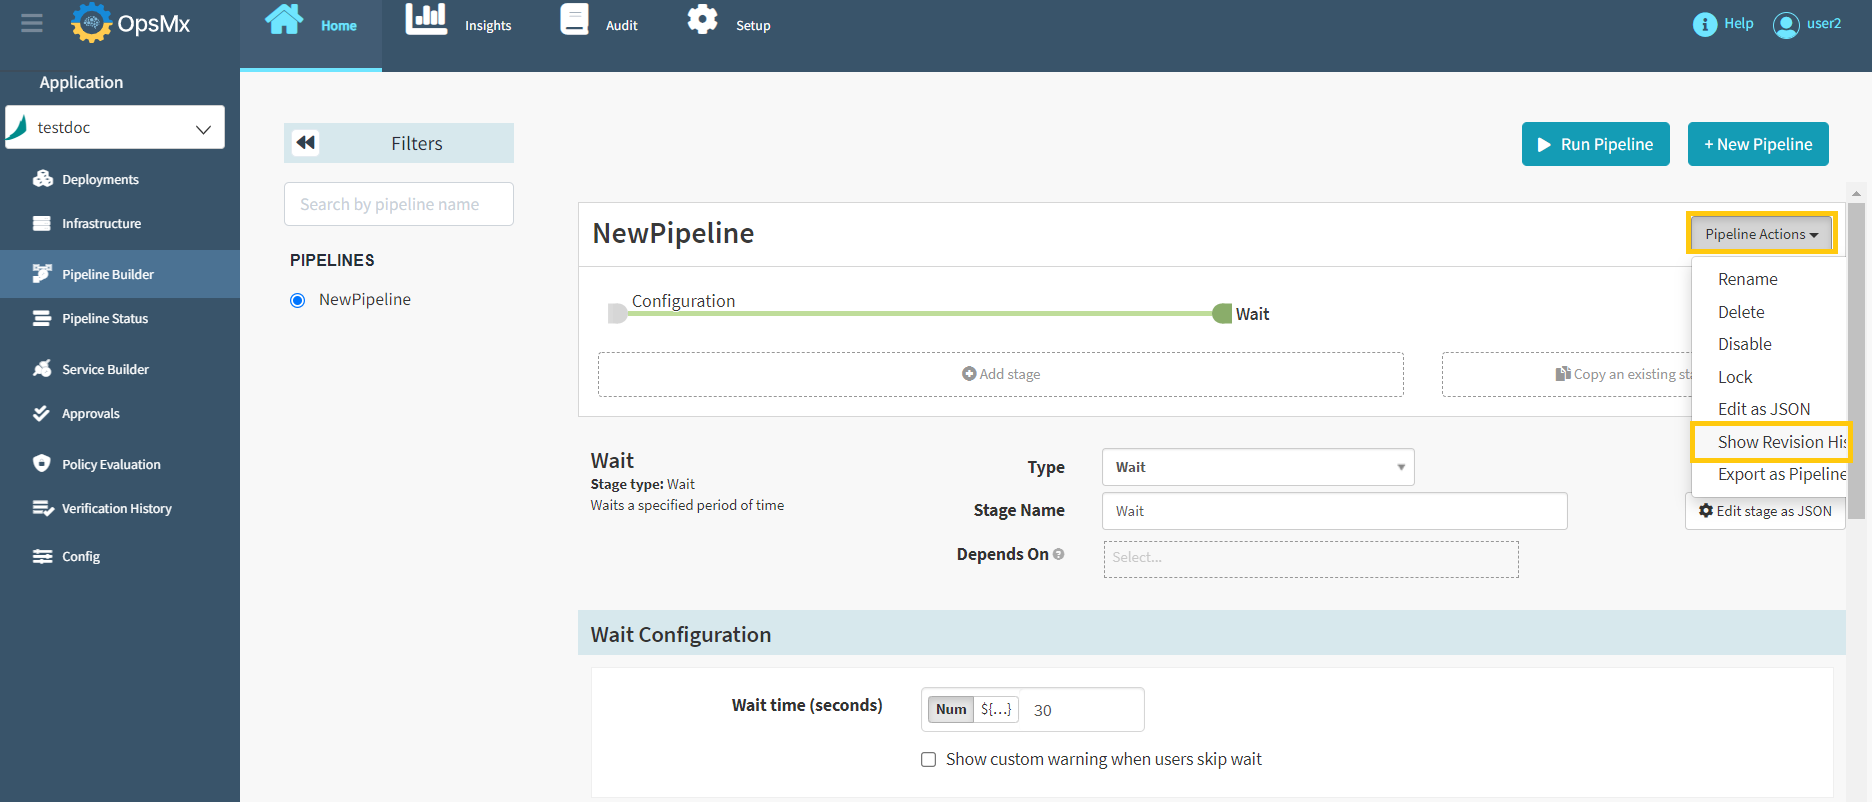The width and height of the screenshot is (1872, 802).
Task: Open Insights bar chart icon
Action: pos(426,20)
